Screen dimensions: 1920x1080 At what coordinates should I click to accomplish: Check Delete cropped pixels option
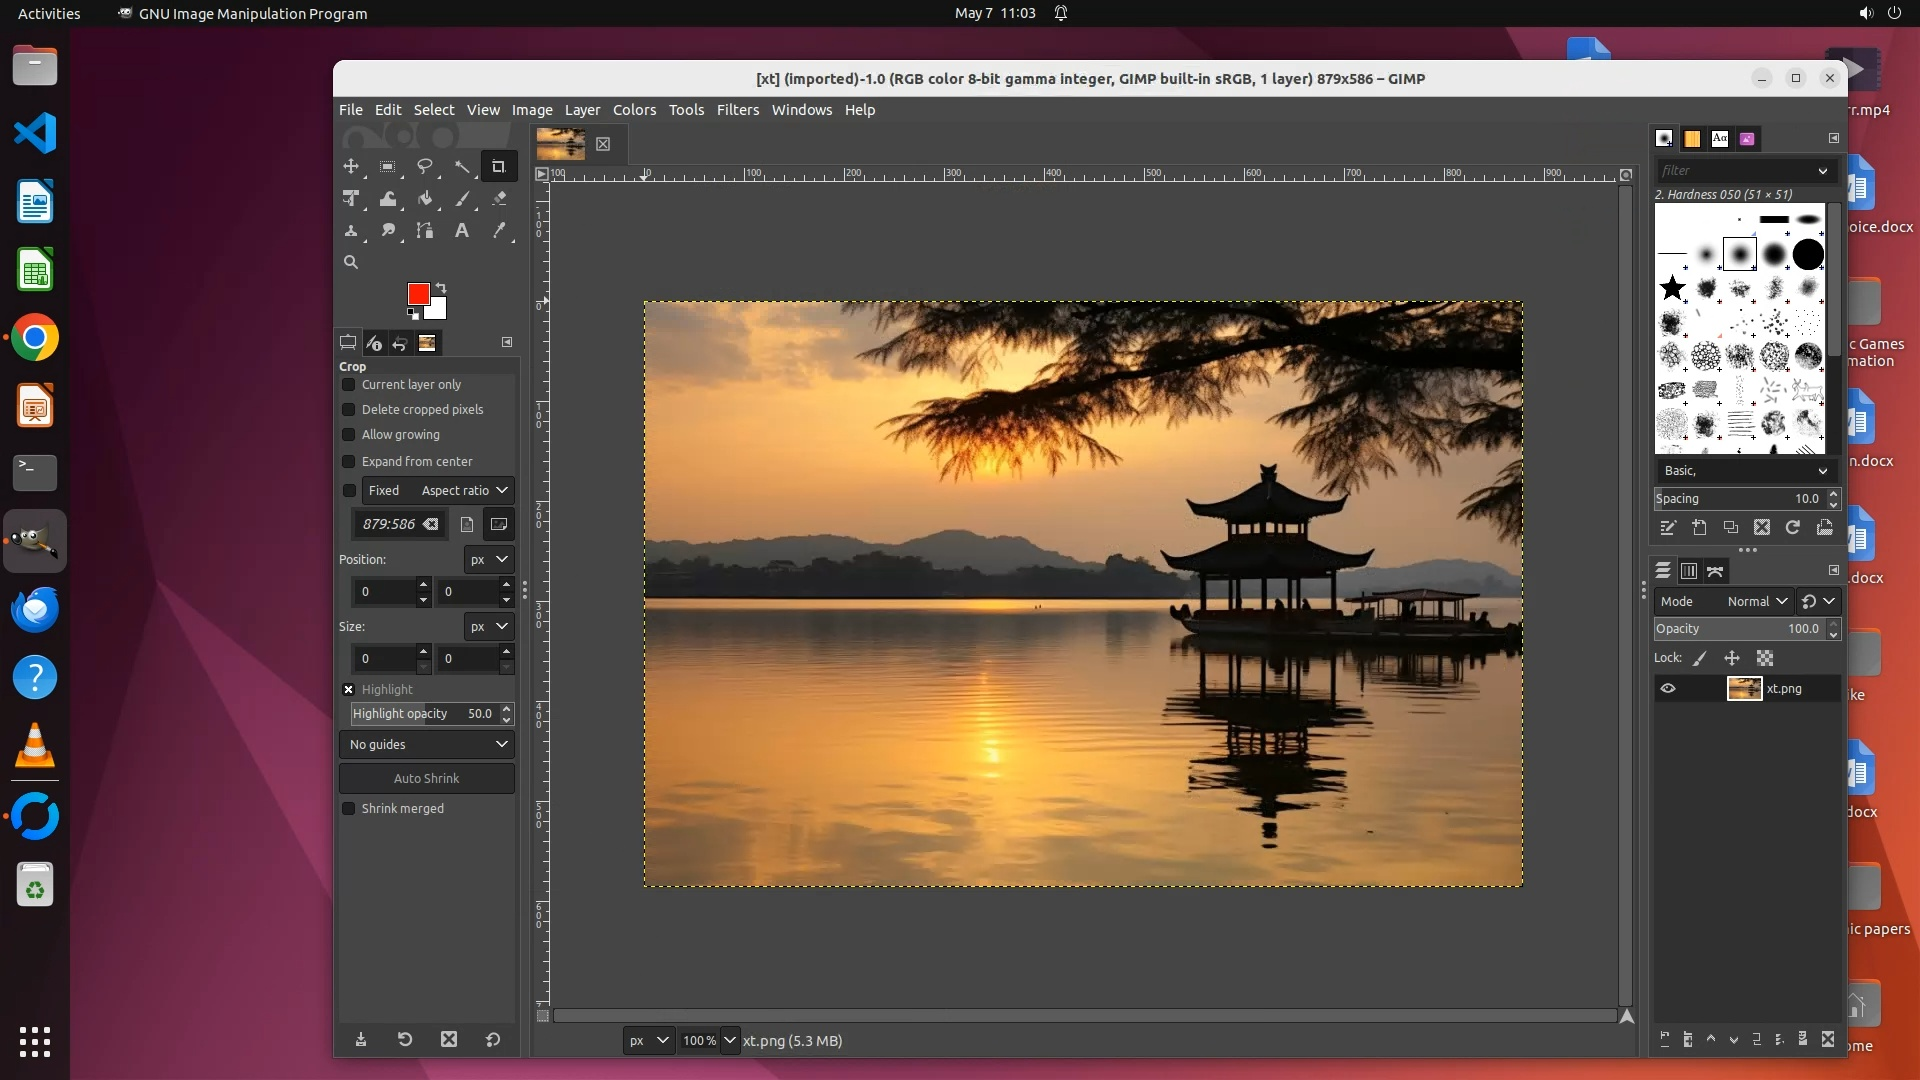point(349,410)
